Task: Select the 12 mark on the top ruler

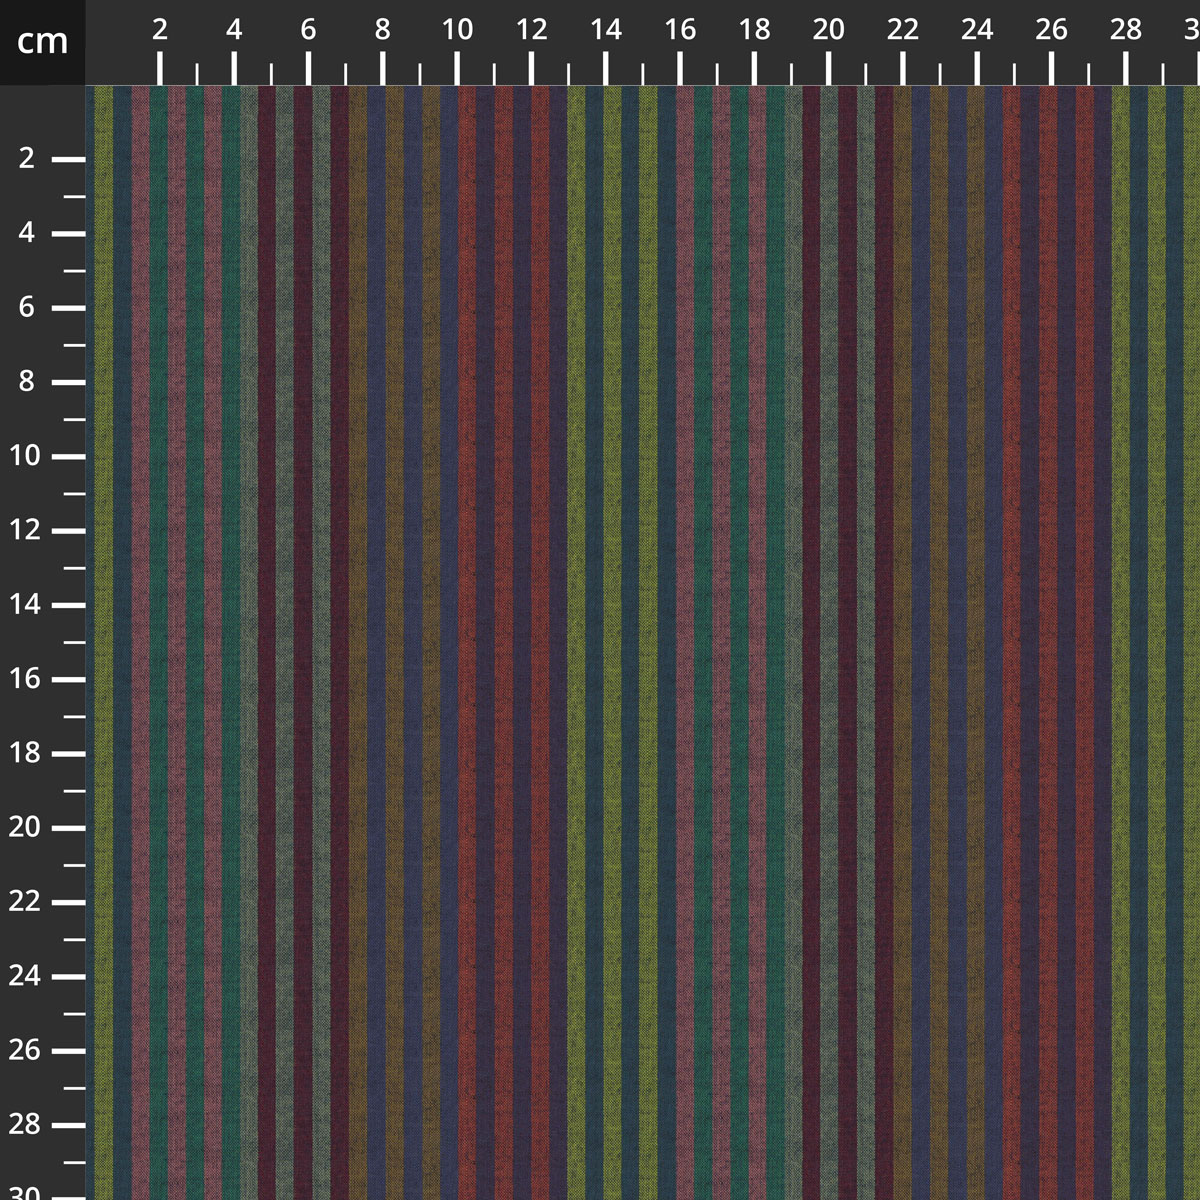Action: (x=532, y=31)
